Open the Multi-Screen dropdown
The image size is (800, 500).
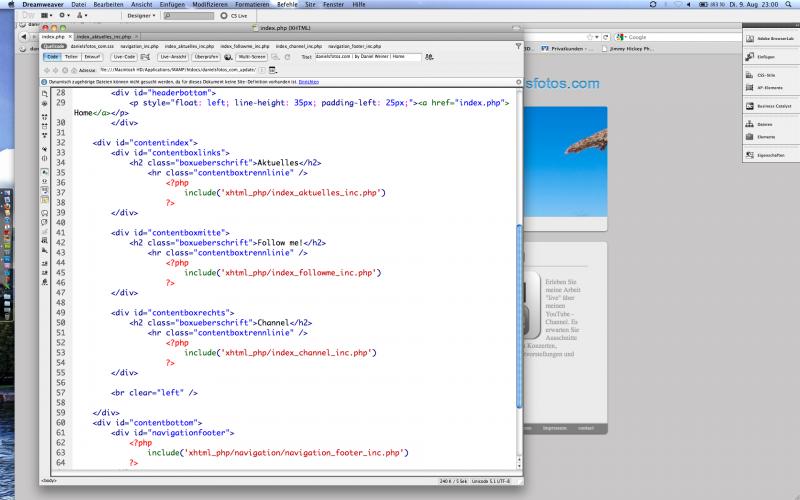point(250,57)
